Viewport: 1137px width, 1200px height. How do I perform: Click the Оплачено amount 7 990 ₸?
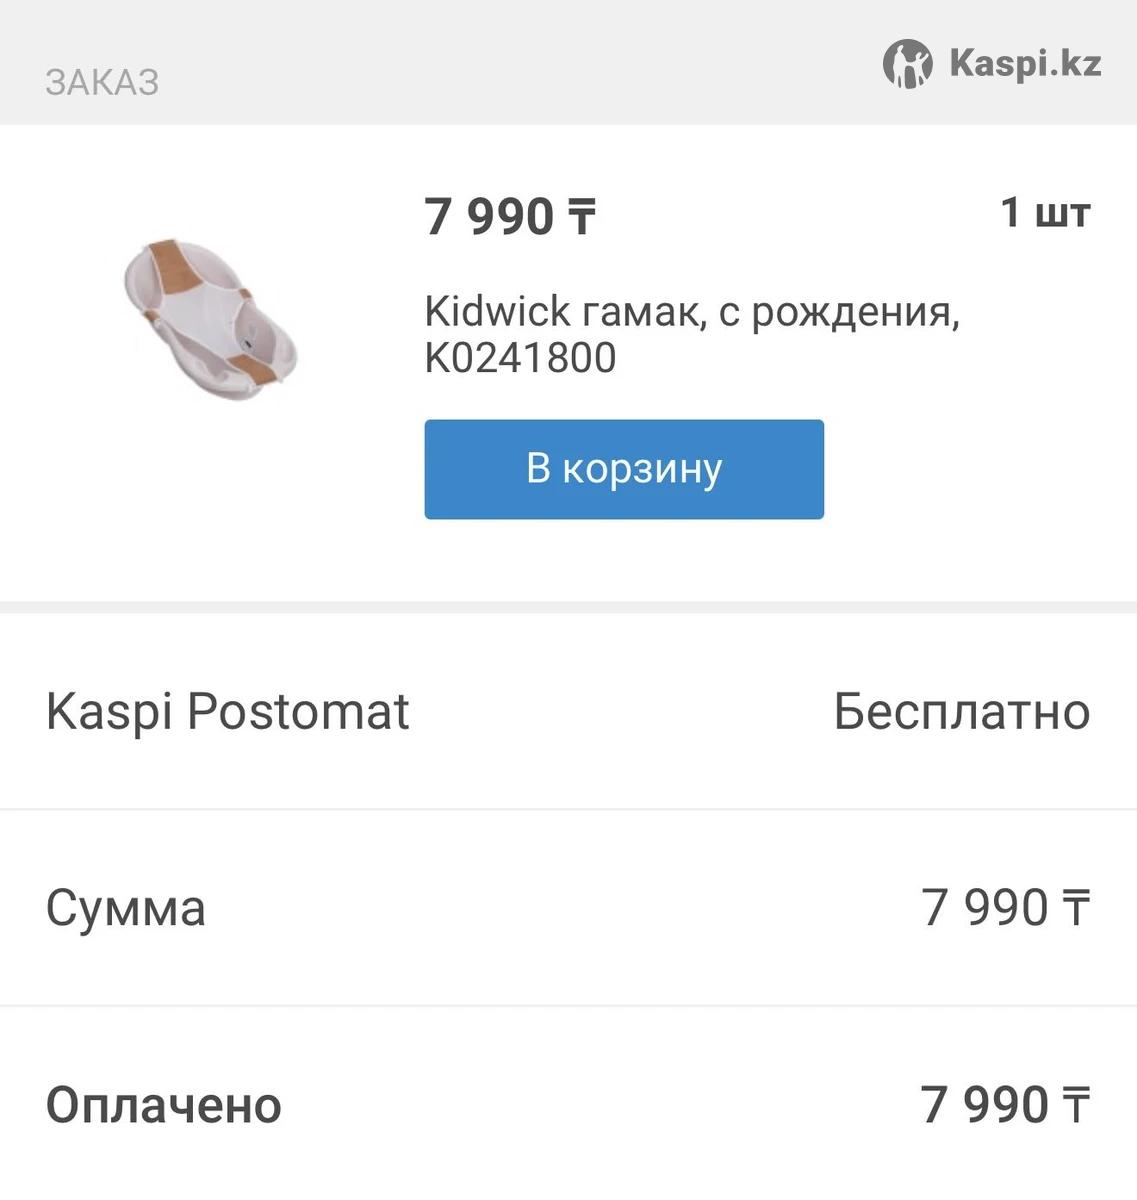tap(1005, 1105)
